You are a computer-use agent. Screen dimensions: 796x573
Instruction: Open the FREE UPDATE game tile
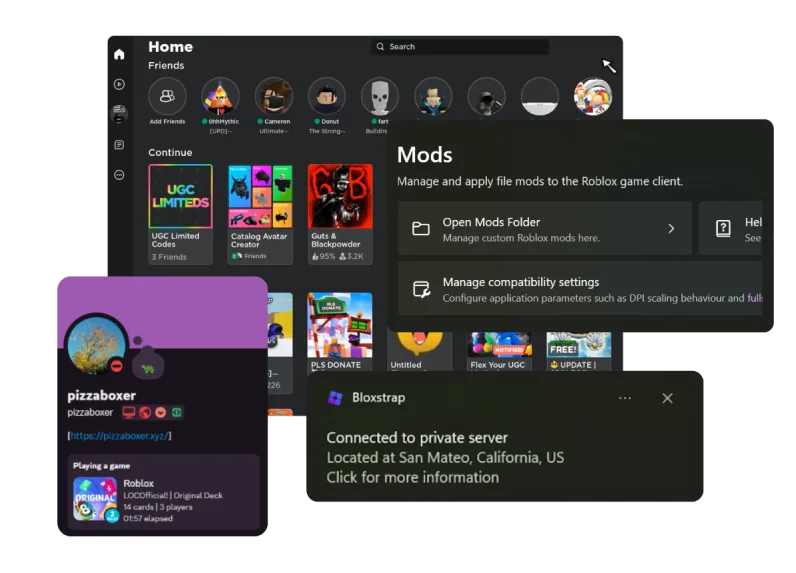point(579,351)
